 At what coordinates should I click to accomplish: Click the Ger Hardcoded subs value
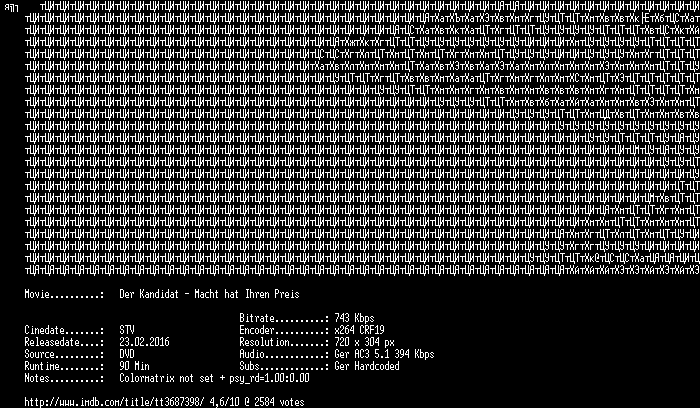367,366
